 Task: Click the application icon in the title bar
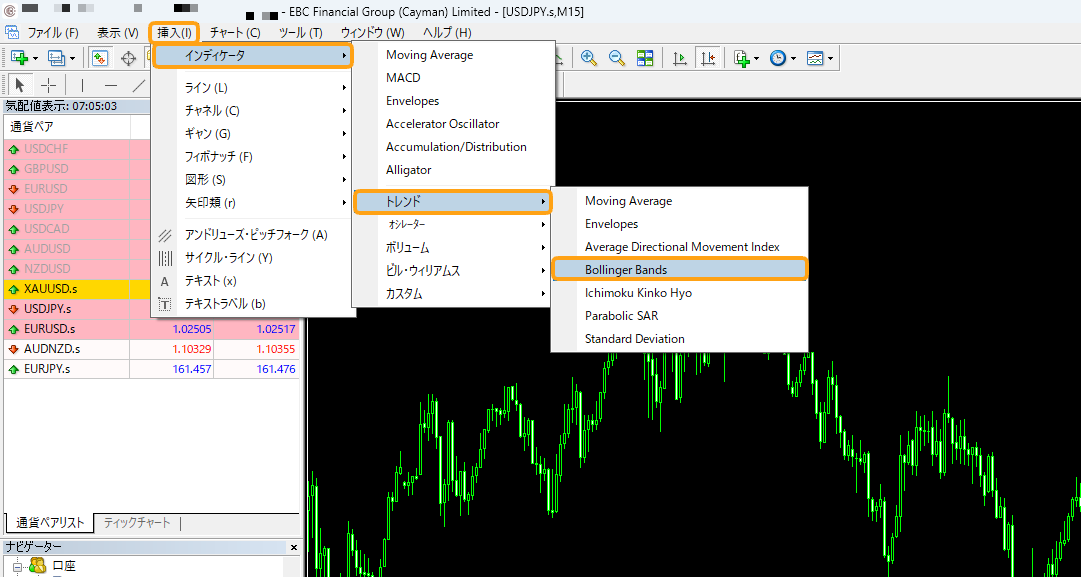(x=8, y=11)
